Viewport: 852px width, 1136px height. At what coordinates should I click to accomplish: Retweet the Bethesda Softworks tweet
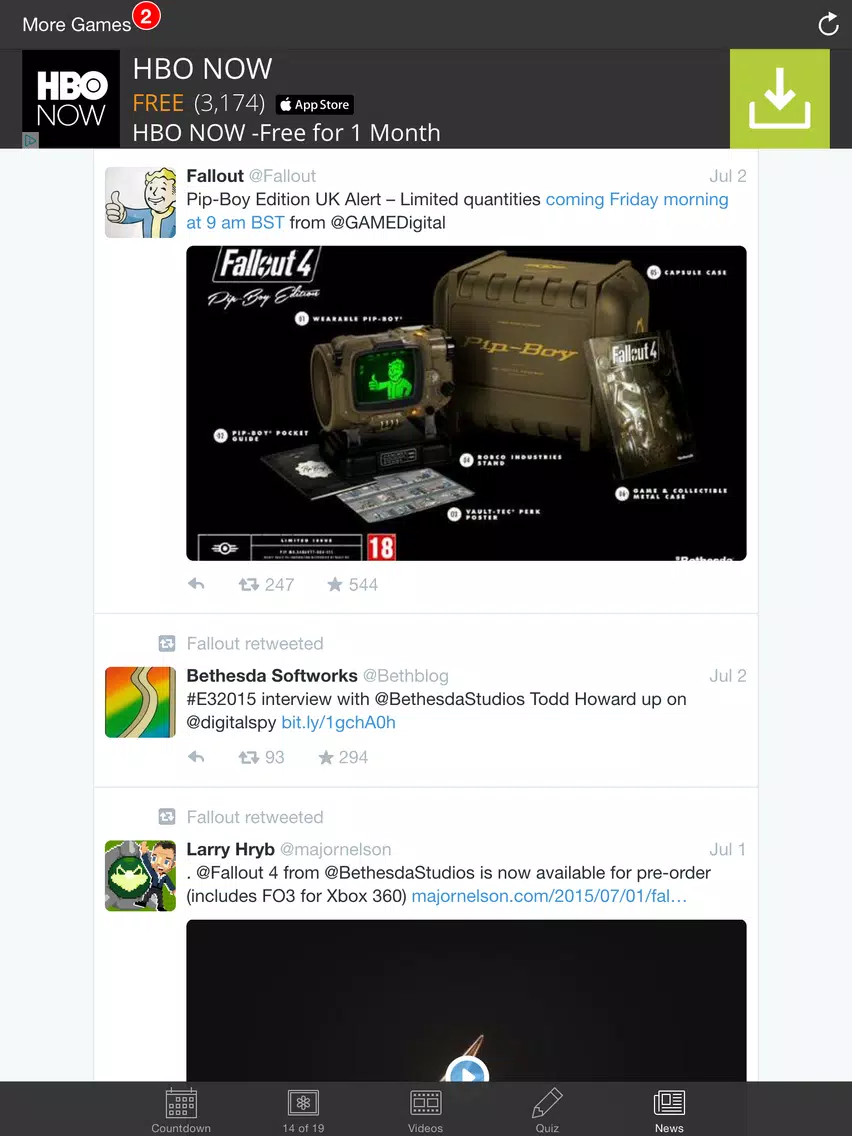click(262, 757)
